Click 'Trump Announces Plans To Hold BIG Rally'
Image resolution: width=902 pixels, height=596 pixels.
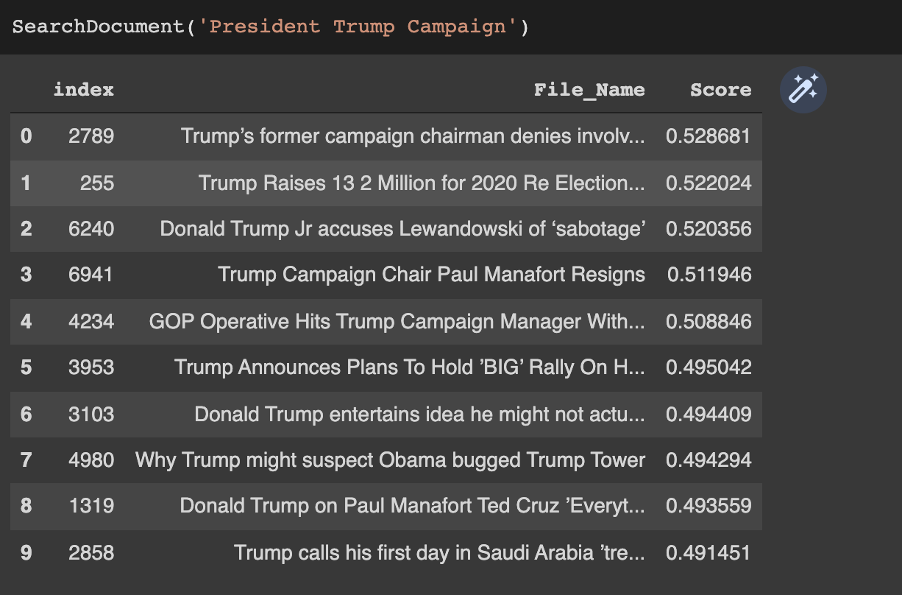tap(410, 367)
